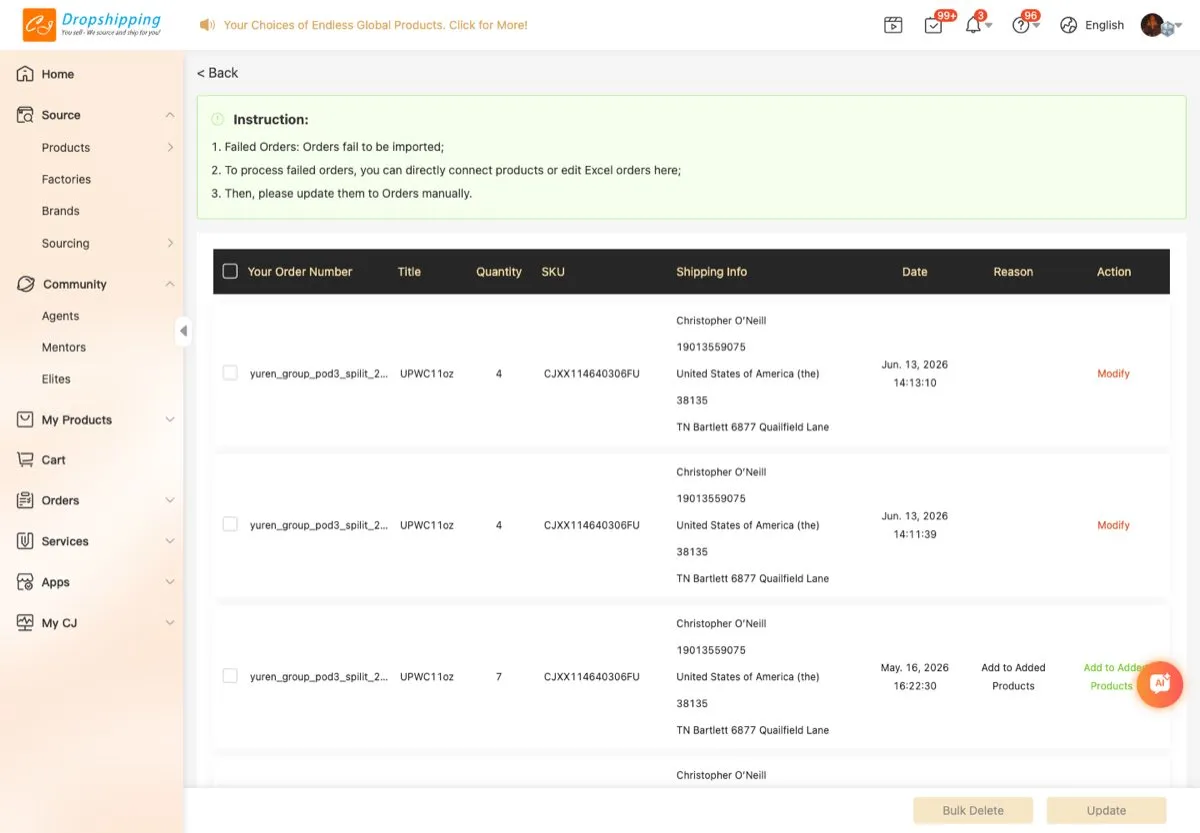The height and width of the screenshot is (833, 1200).
Task: Click green Add to Added Products action link
Action: pos(1111,677)
